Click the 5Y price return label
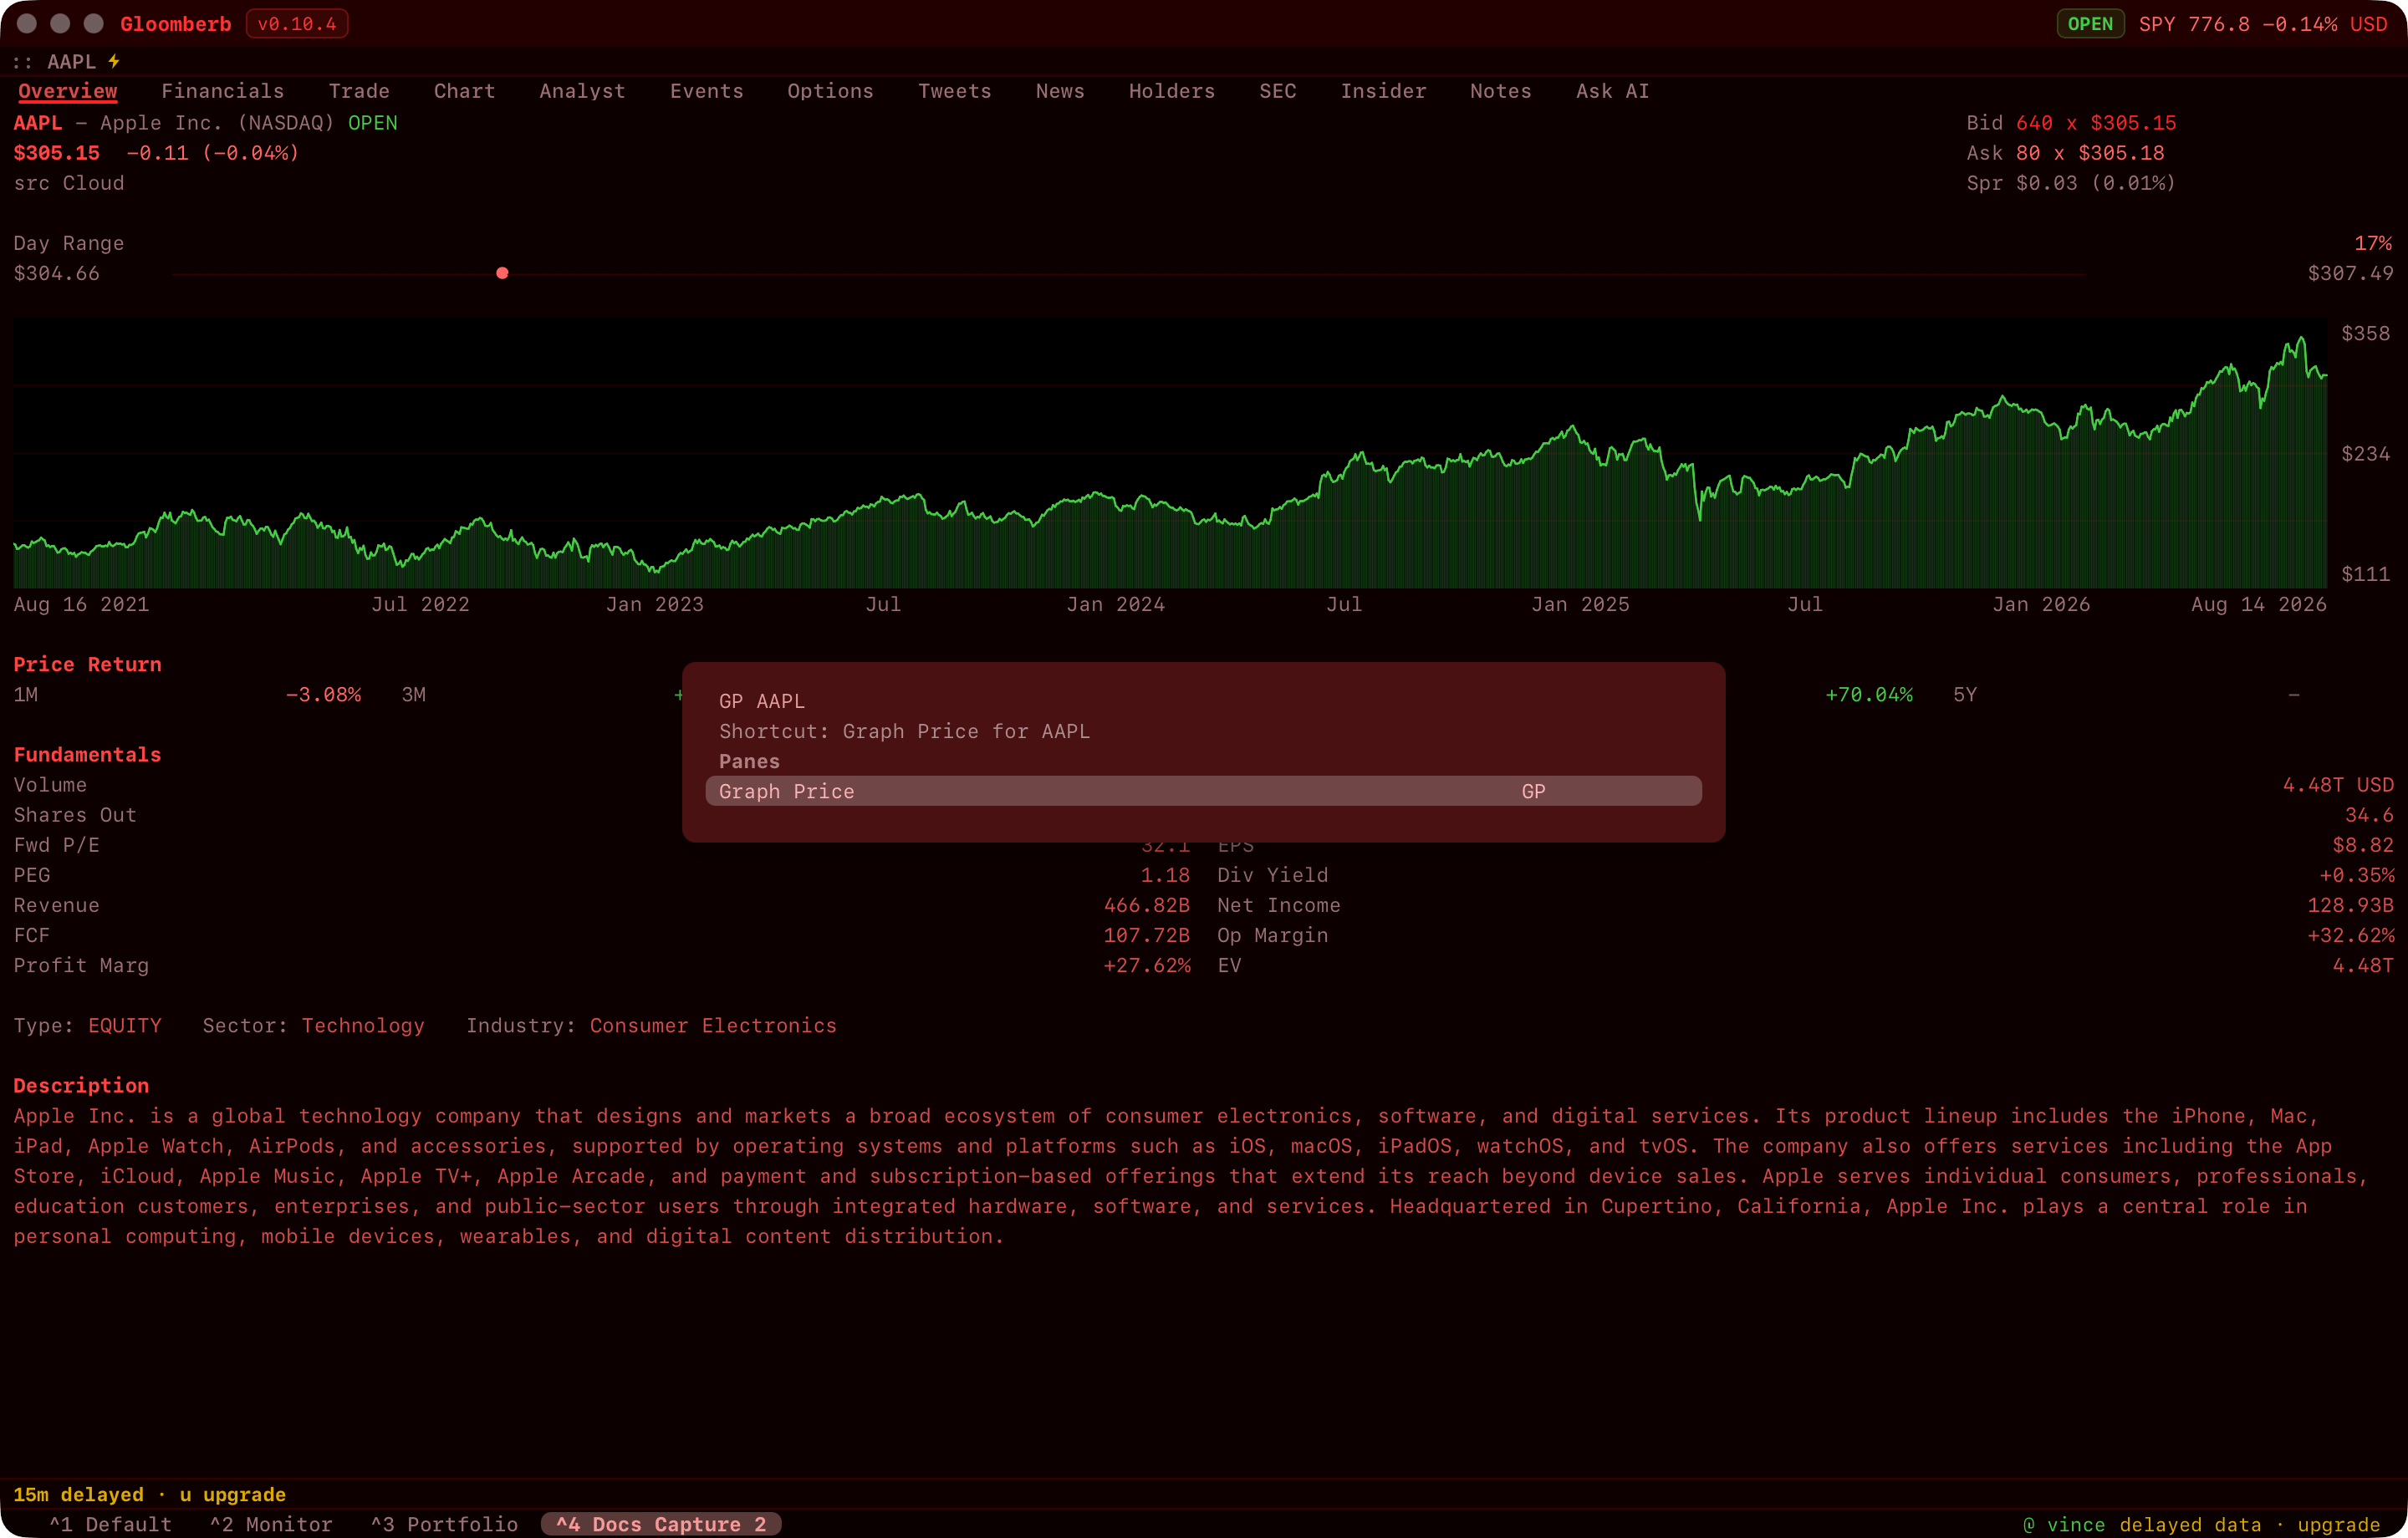The height and width of the screenshot is (1538, 2408). coord(1965,694)
